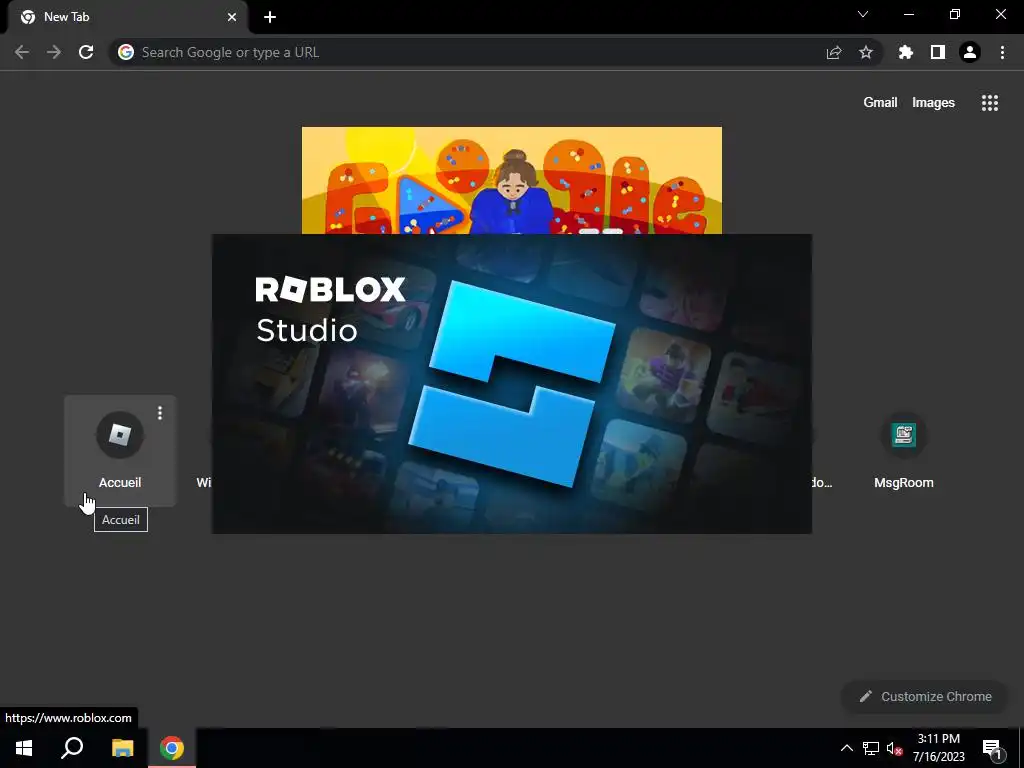Close the New Tab tab
The height and width of the screenshot is (768, 1024).
pyautogui.click(x=232, y=17)
